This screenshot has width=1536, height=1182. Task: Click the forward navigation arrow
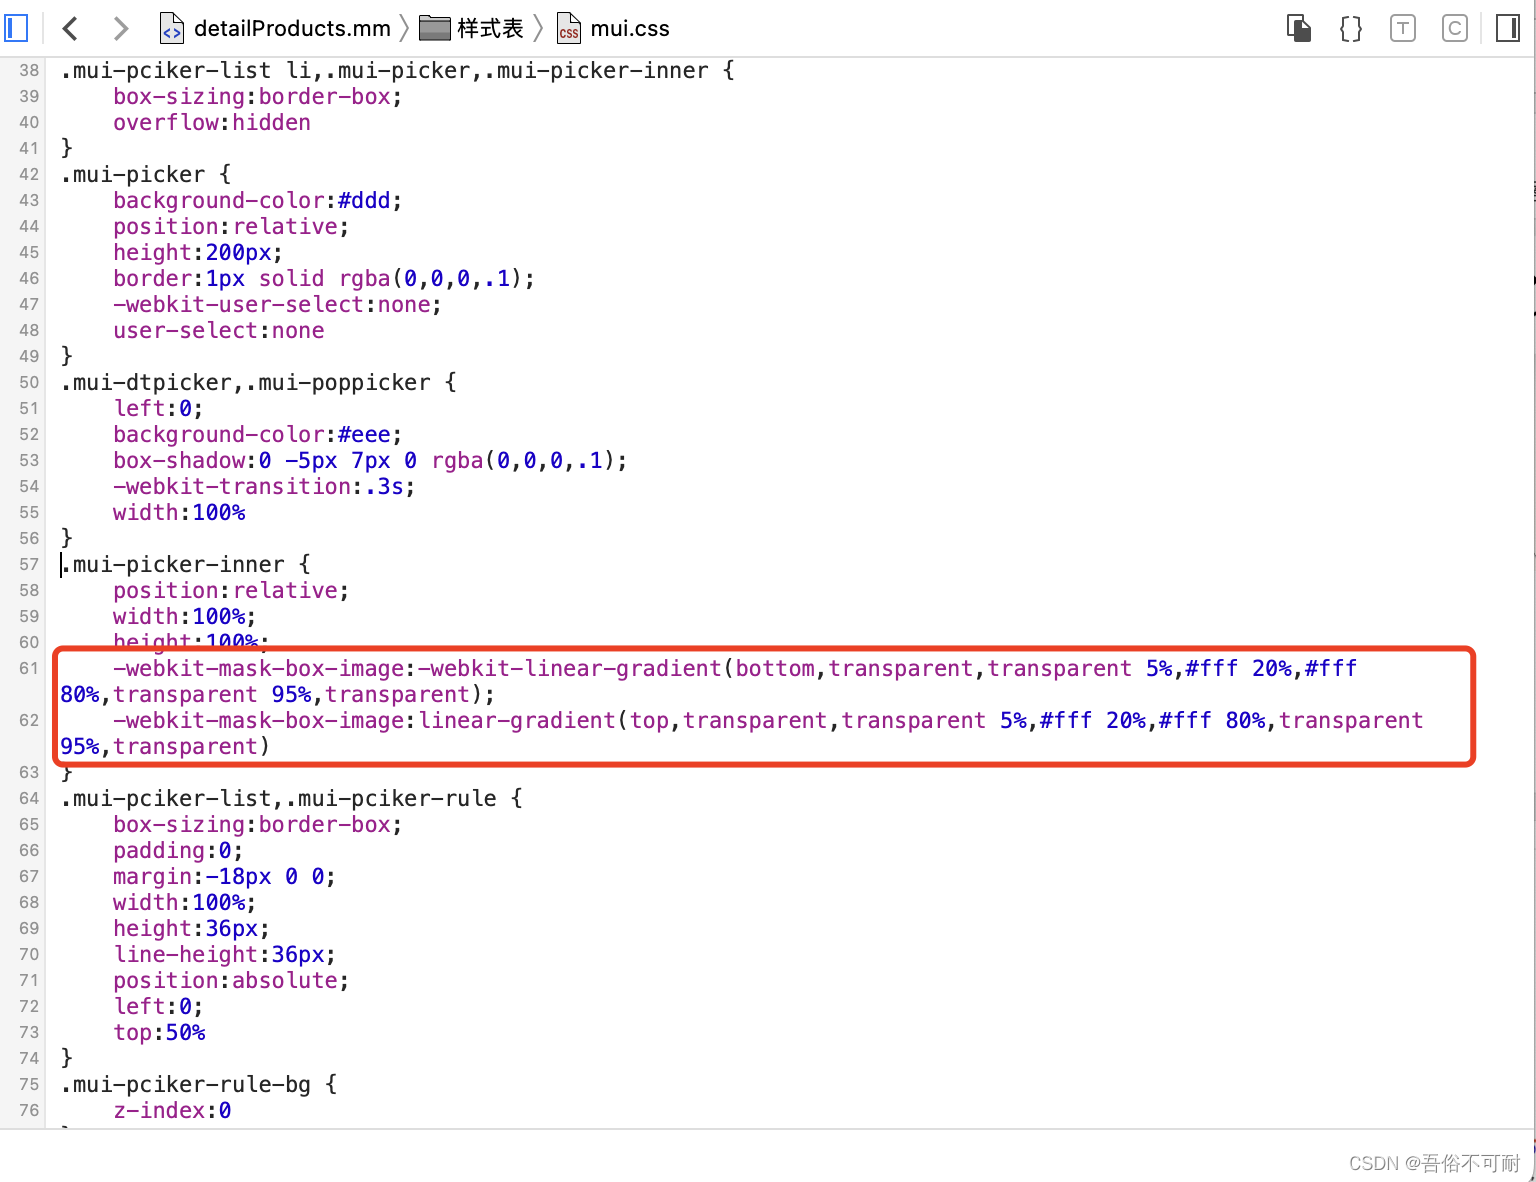click(119, 28)
